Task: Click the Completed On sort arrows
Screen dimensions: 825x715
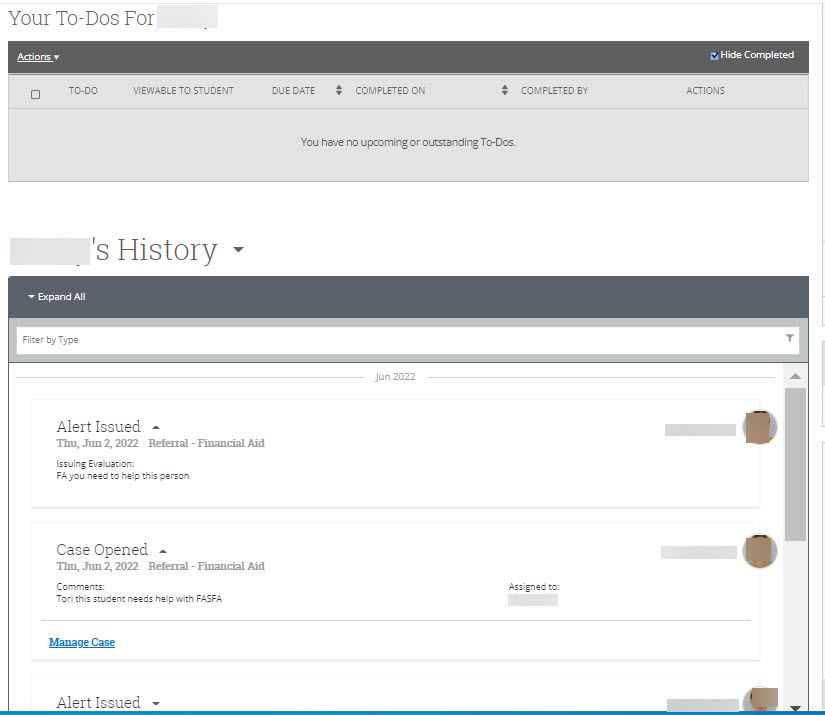Action: 505,91
